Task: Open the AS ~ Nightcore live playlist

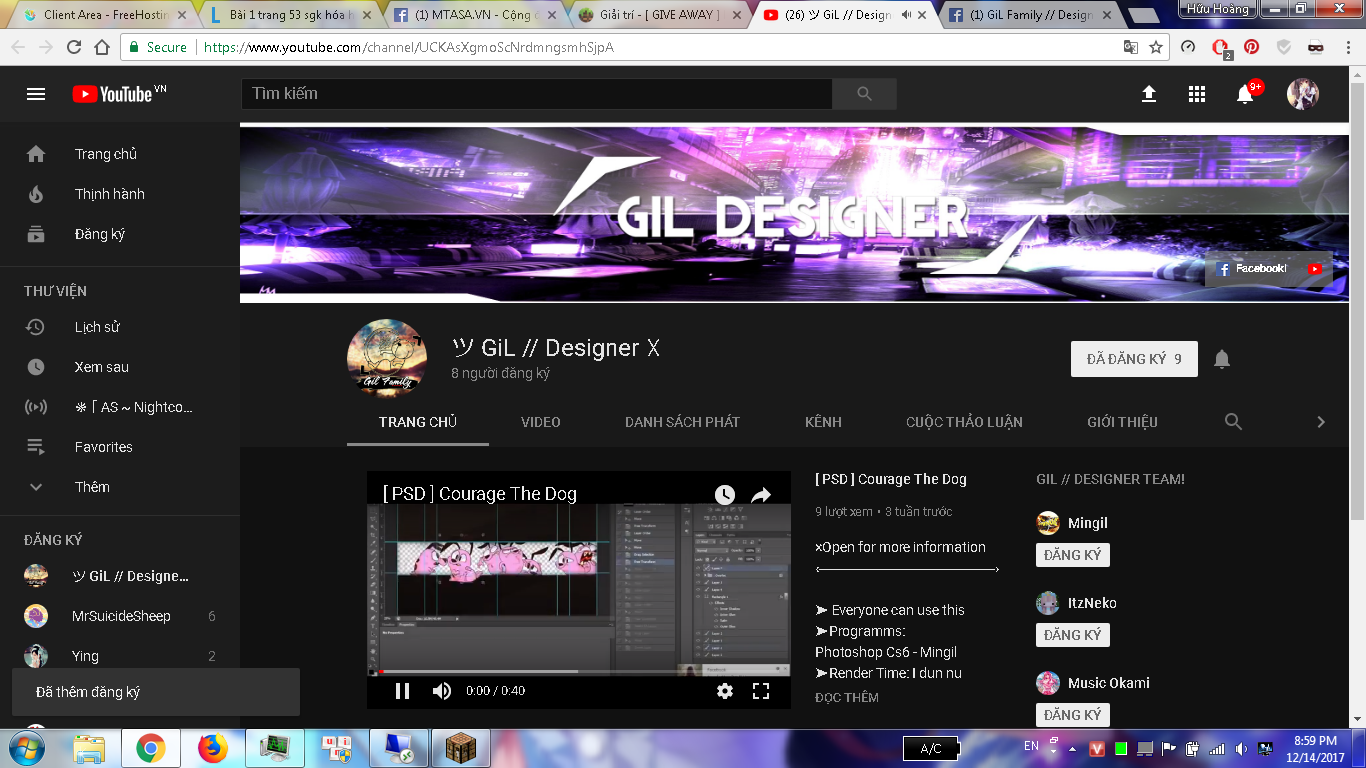Action: (x=120, y=407)
